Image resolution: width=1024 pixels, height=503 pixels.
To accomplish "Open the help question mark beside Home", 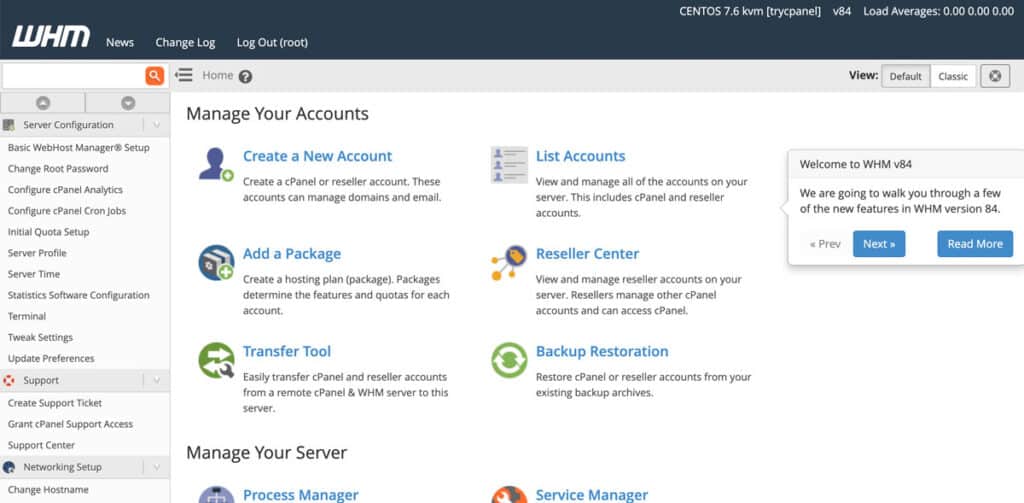I will tap(245, 76).
